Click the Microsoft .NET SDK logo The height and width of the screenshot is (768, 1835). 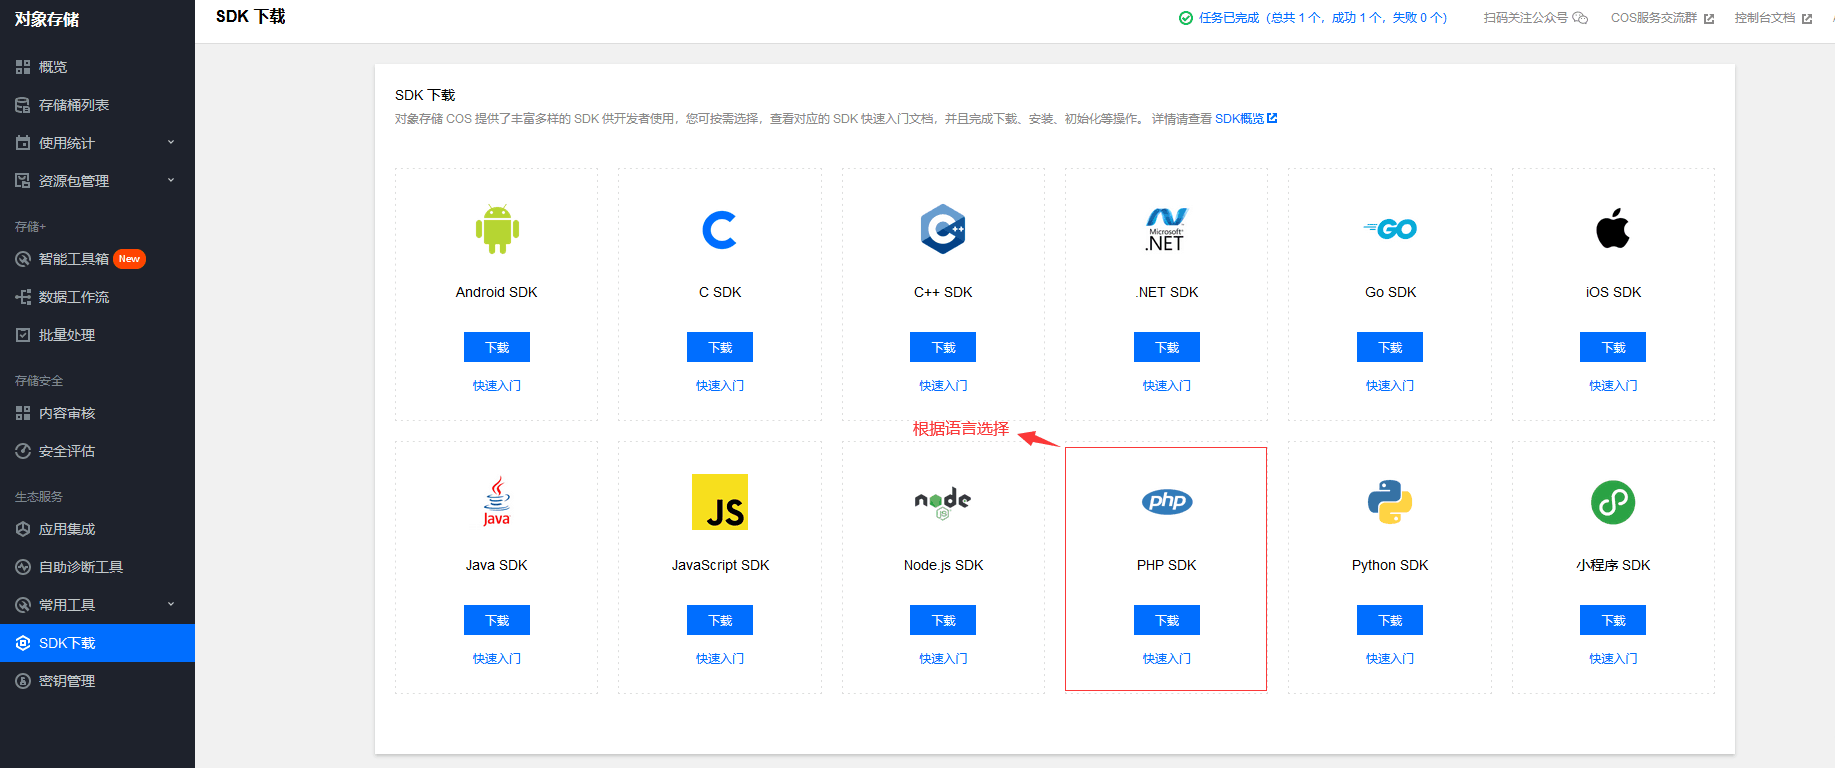coord(1166,229)
